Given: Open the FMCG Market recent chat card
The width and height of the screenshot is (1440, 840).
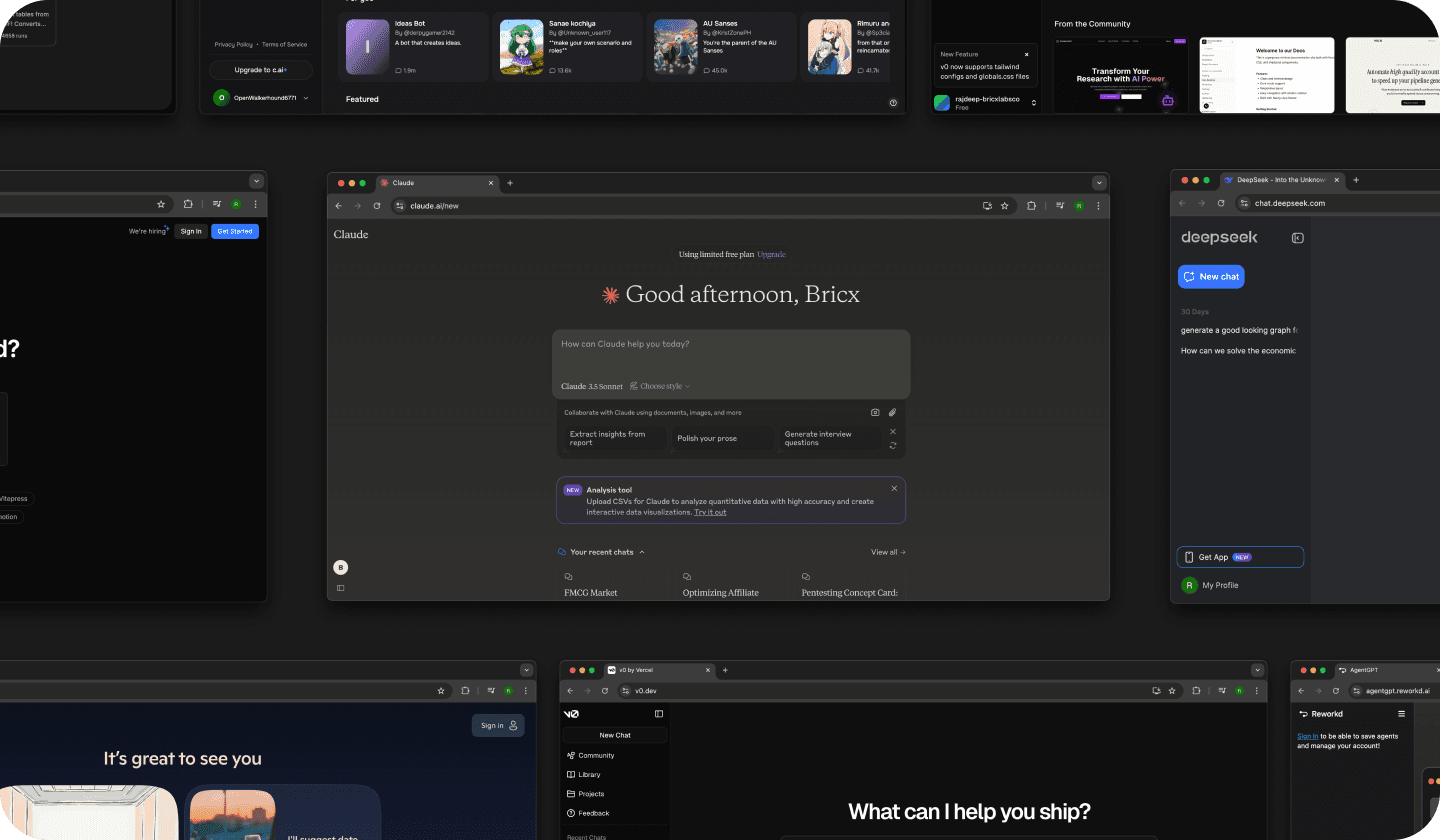Looking at the screenshot, I should pos(614,583).
